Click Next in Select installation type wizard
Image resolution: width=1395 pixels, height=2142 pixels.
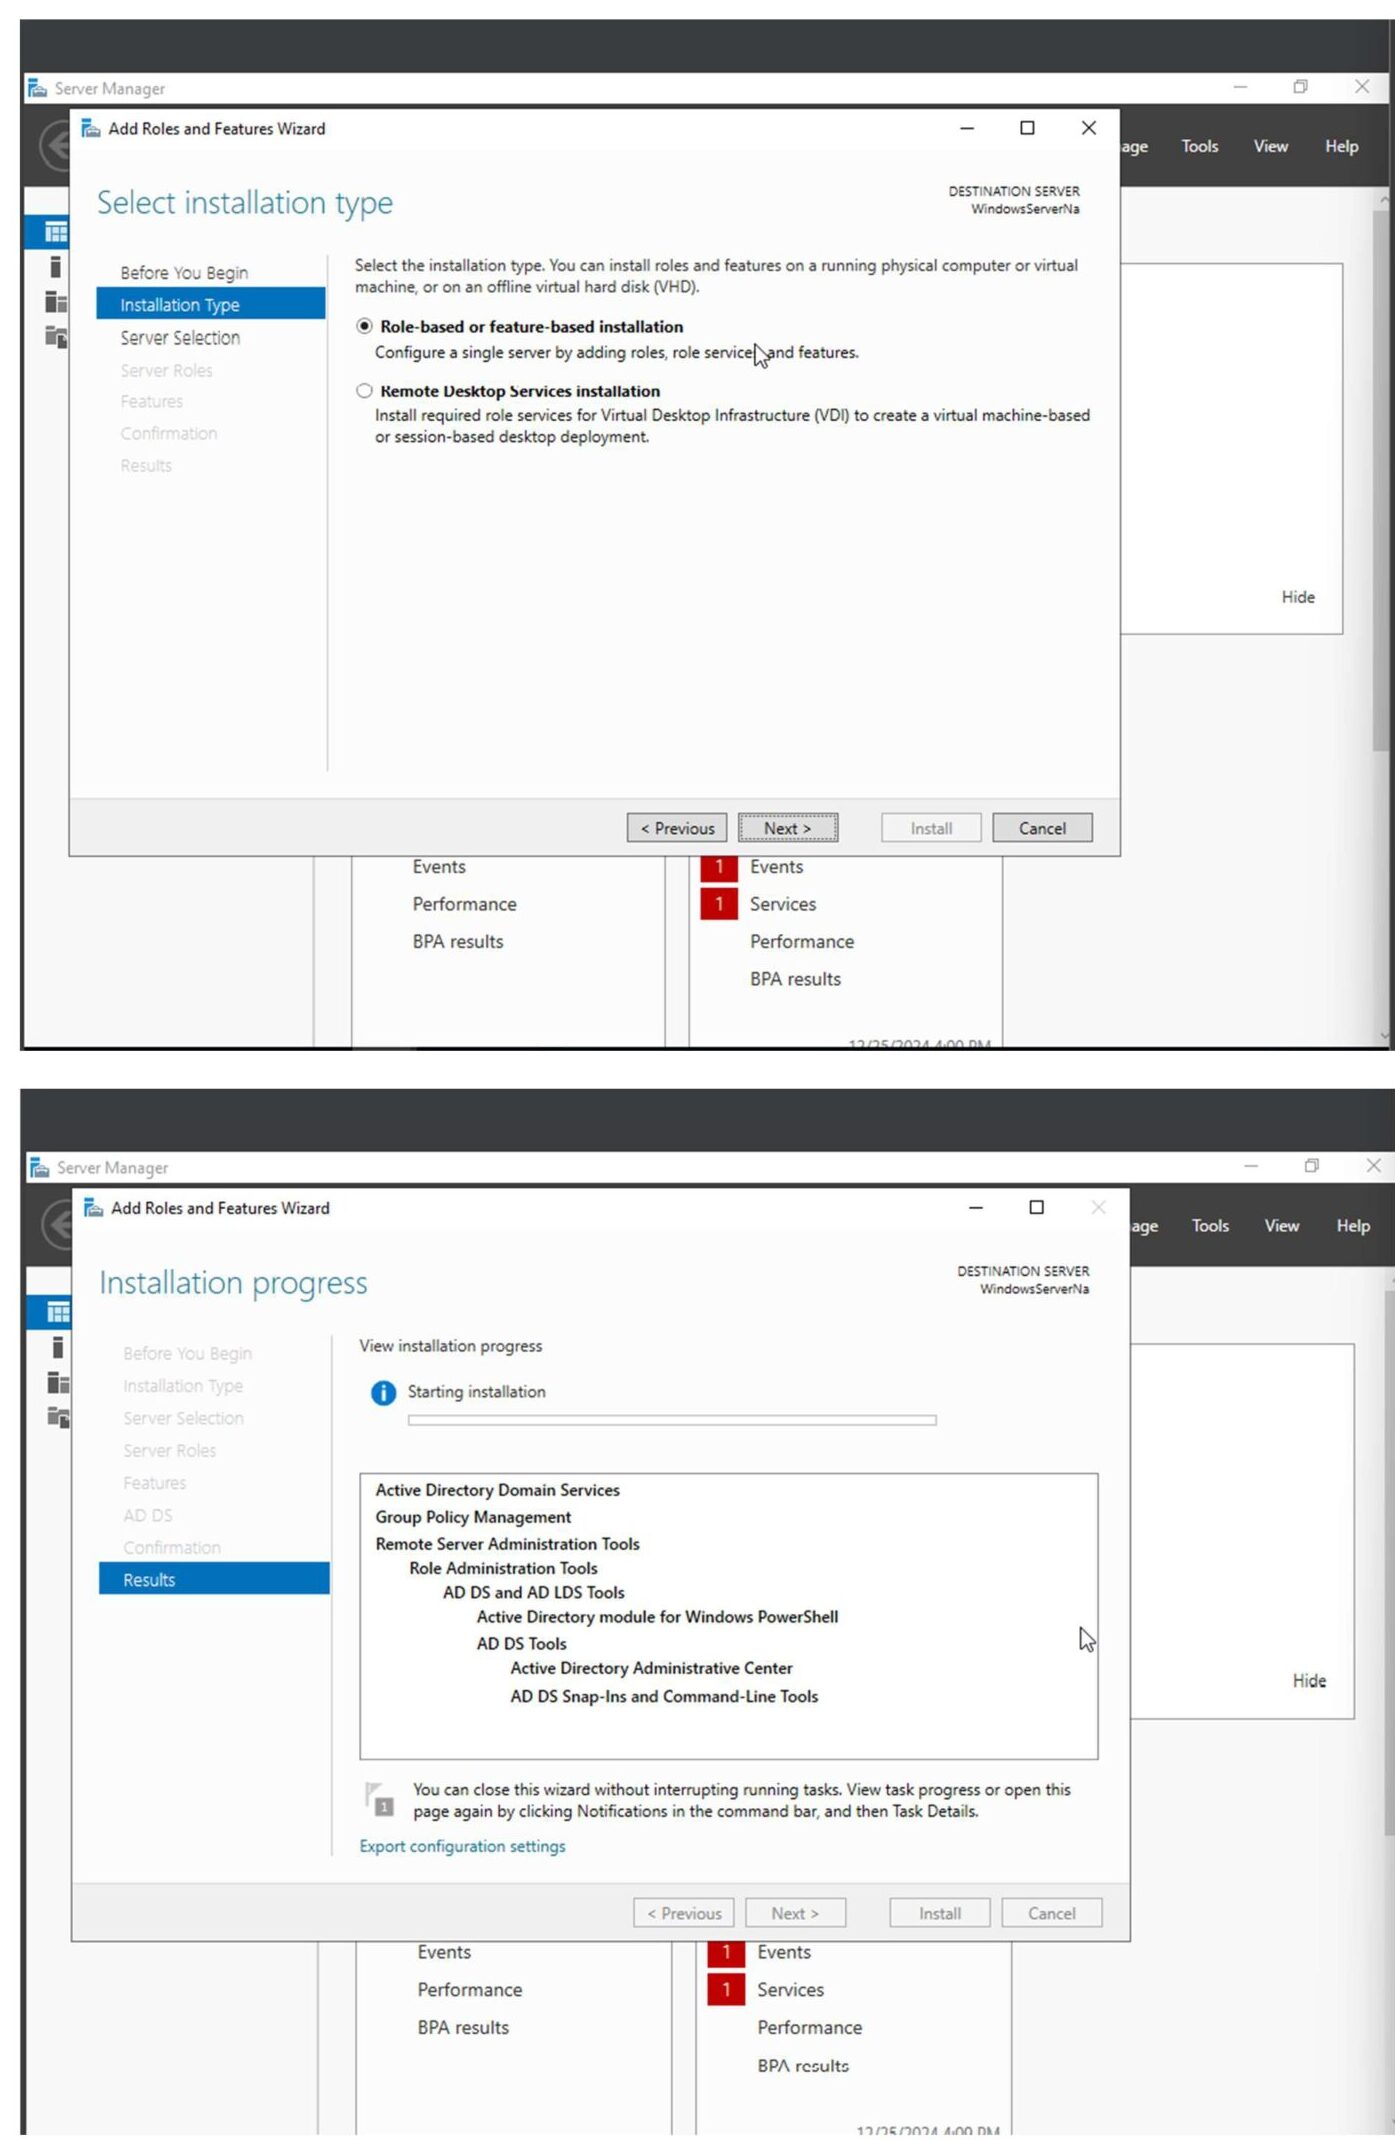[x=788, y=828]
